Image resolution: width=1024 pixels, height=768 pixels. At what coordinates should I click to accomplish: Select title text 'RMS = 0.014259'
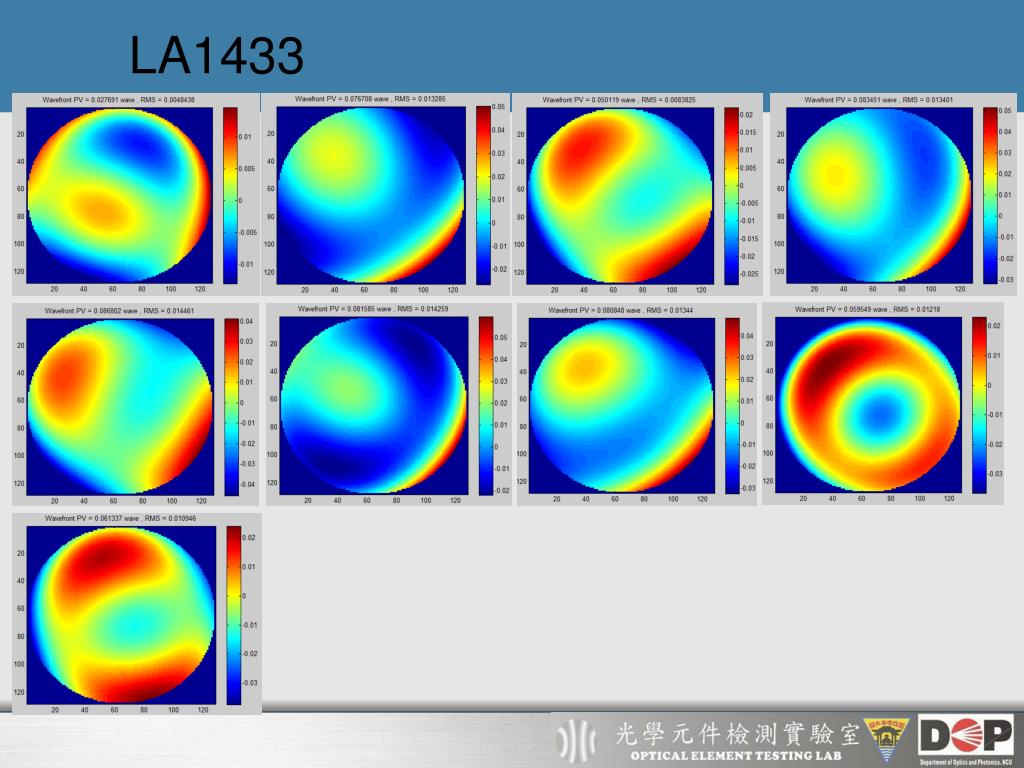(423, 309)
